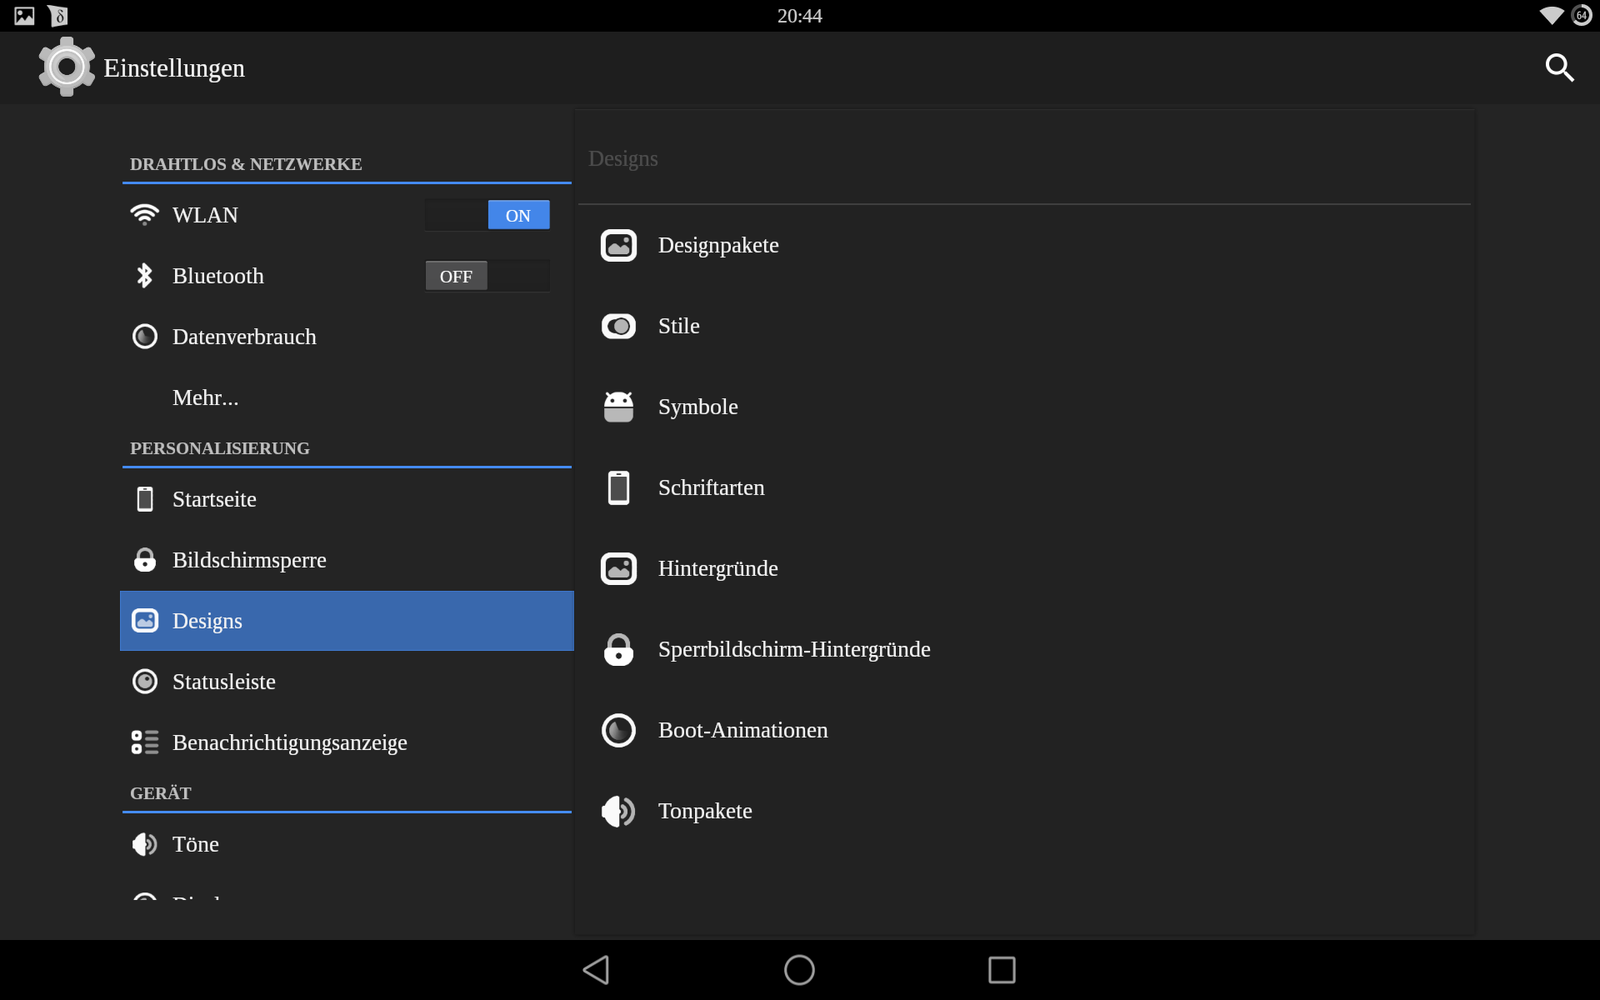The image size is (1600, 1000).
Task: Open Bildschirmsperre settings
Action: click(249, 560)
